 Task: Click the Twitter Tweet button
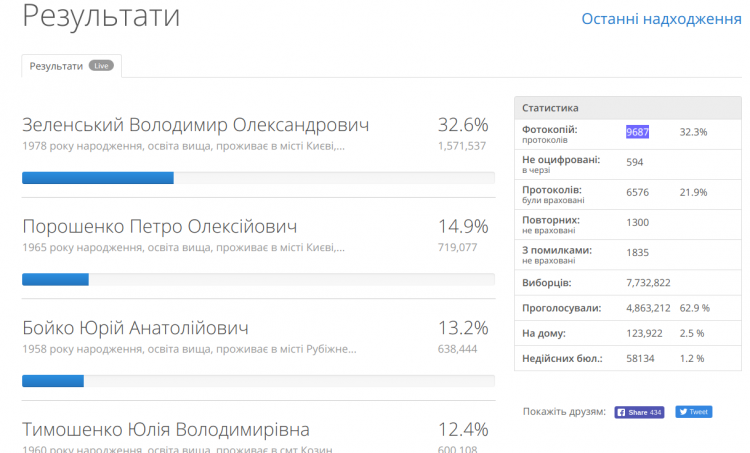point(693,412)
